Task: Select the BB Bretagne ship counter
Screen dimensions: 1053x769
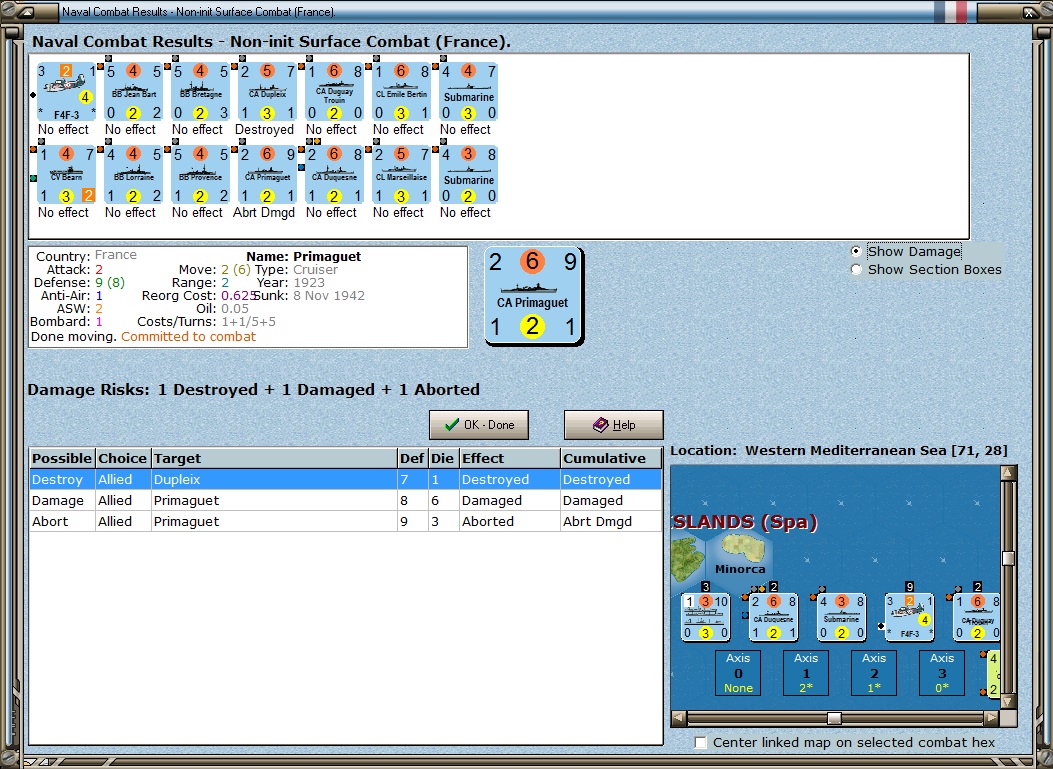Action: pyautogui.click(x=200, y=91)
